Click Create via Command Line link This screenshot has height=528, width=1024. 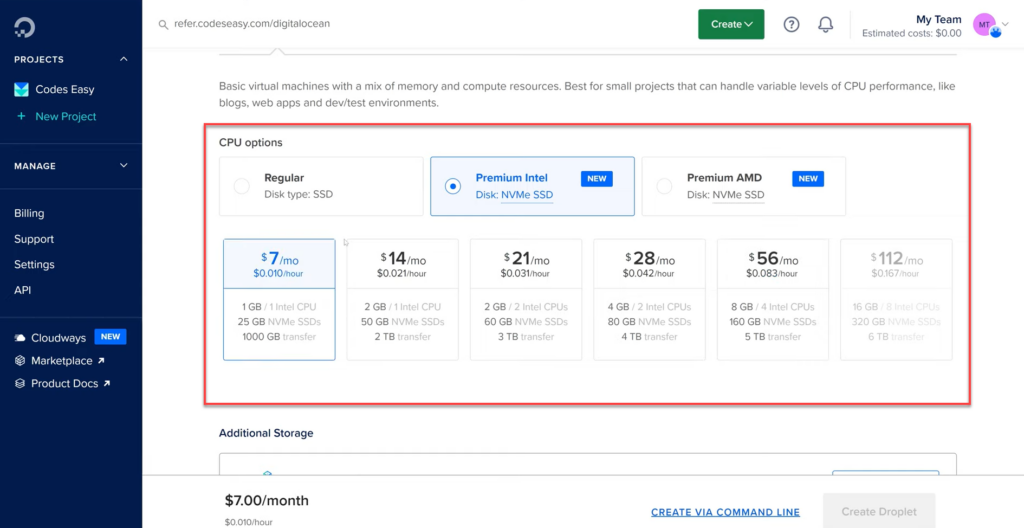tap(726, 512)
